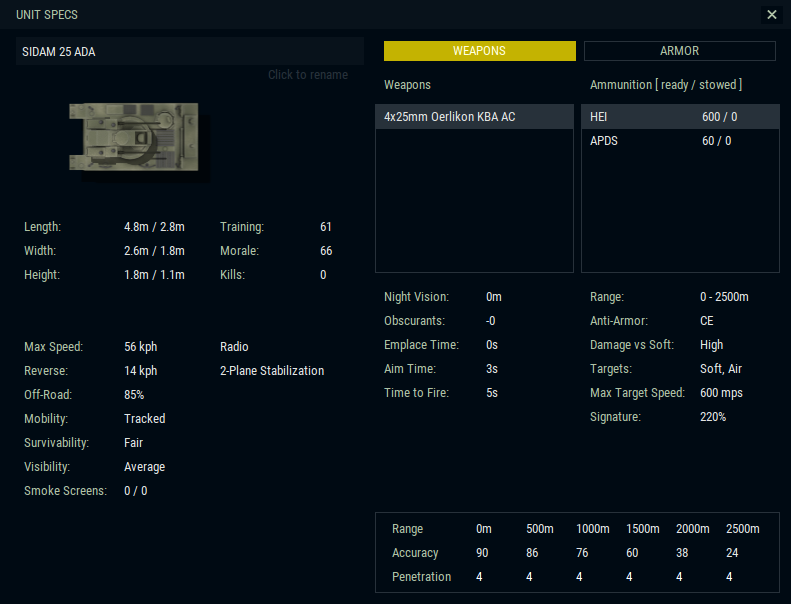
Task: Select the APDS ammunition row
Action: pyautogui.click(x=680, y=141)
